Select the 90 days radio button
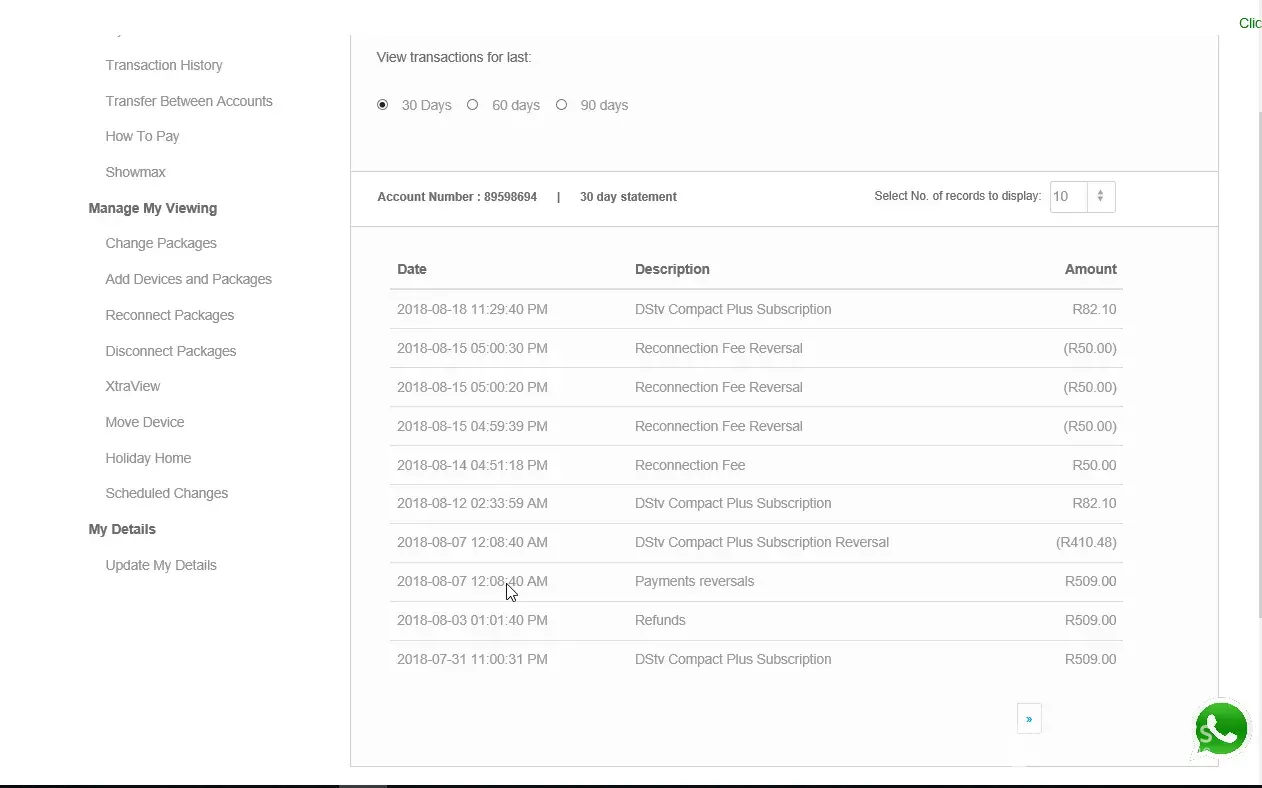The image size is (1262, 788). point(562,105)
